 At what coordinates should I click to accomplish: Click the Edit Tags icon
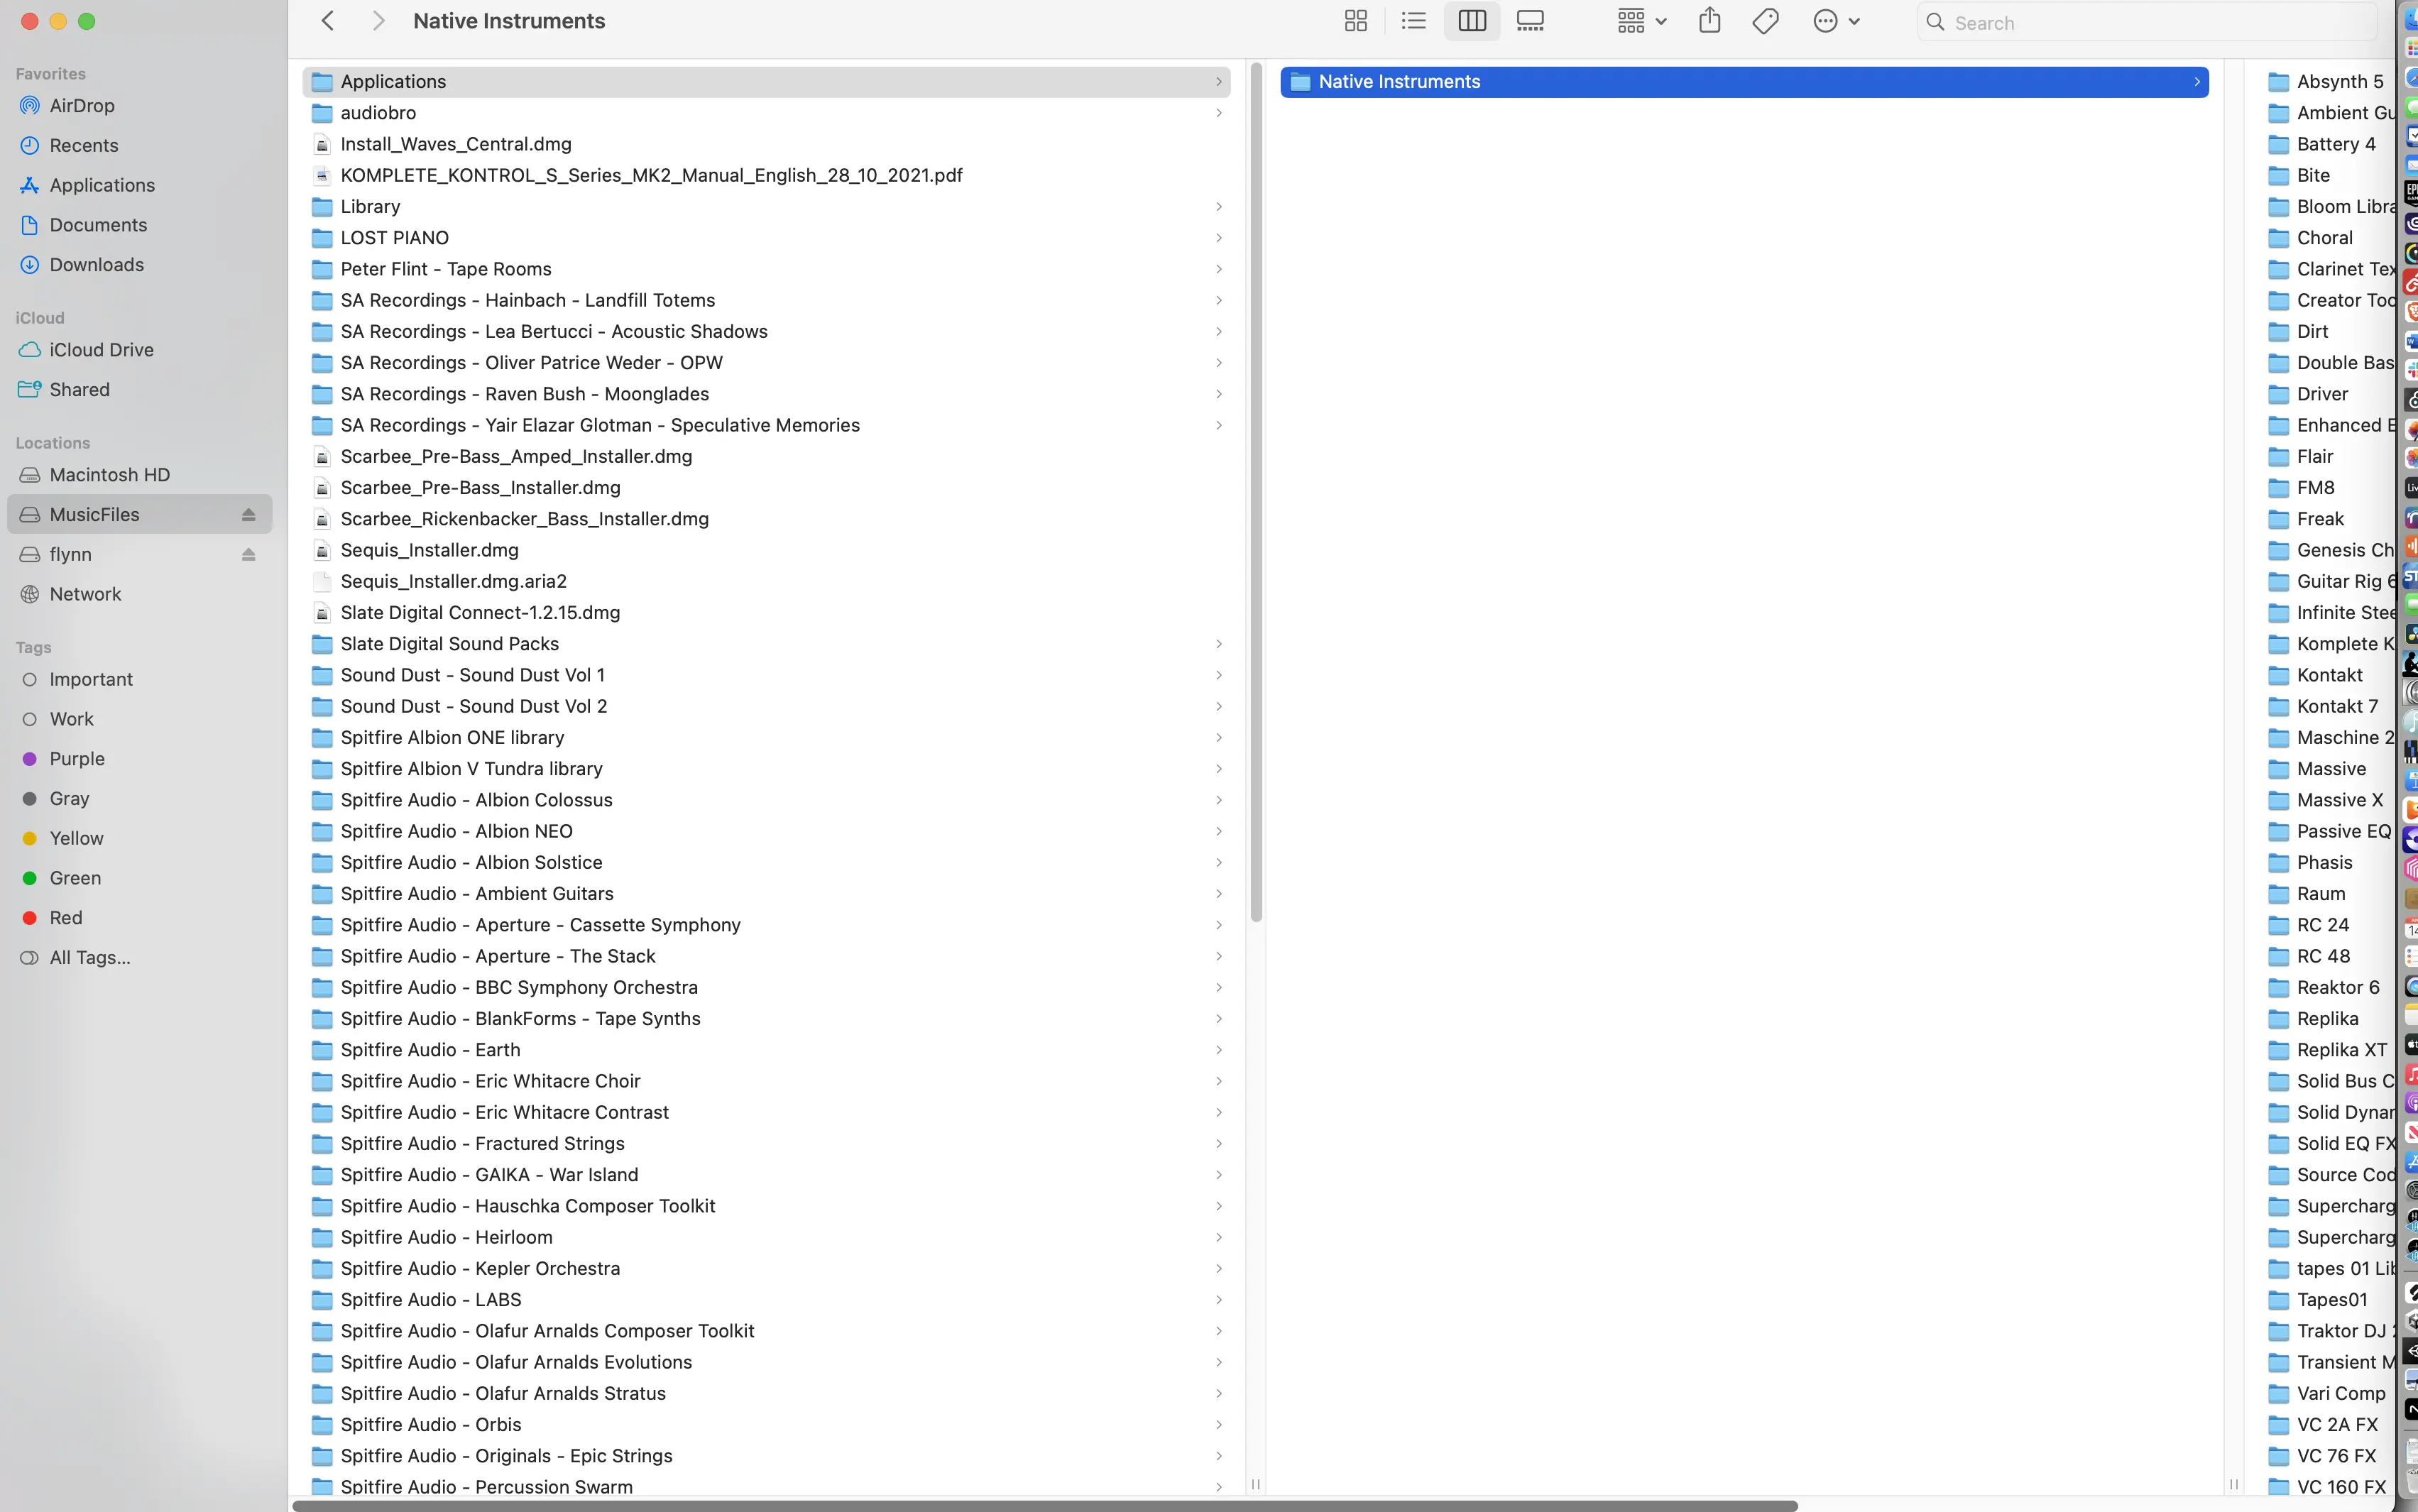pos(1765,21)
